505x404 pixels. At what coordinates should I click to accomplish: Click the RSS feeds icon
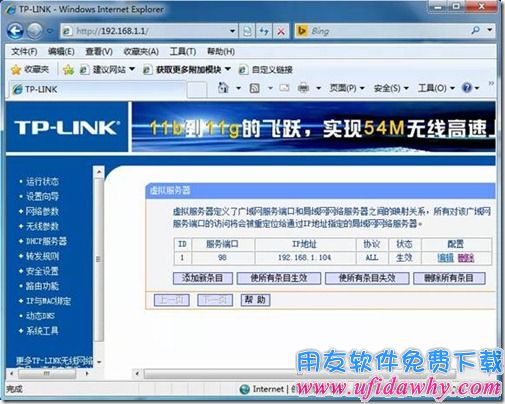click(x=255, y=88)
